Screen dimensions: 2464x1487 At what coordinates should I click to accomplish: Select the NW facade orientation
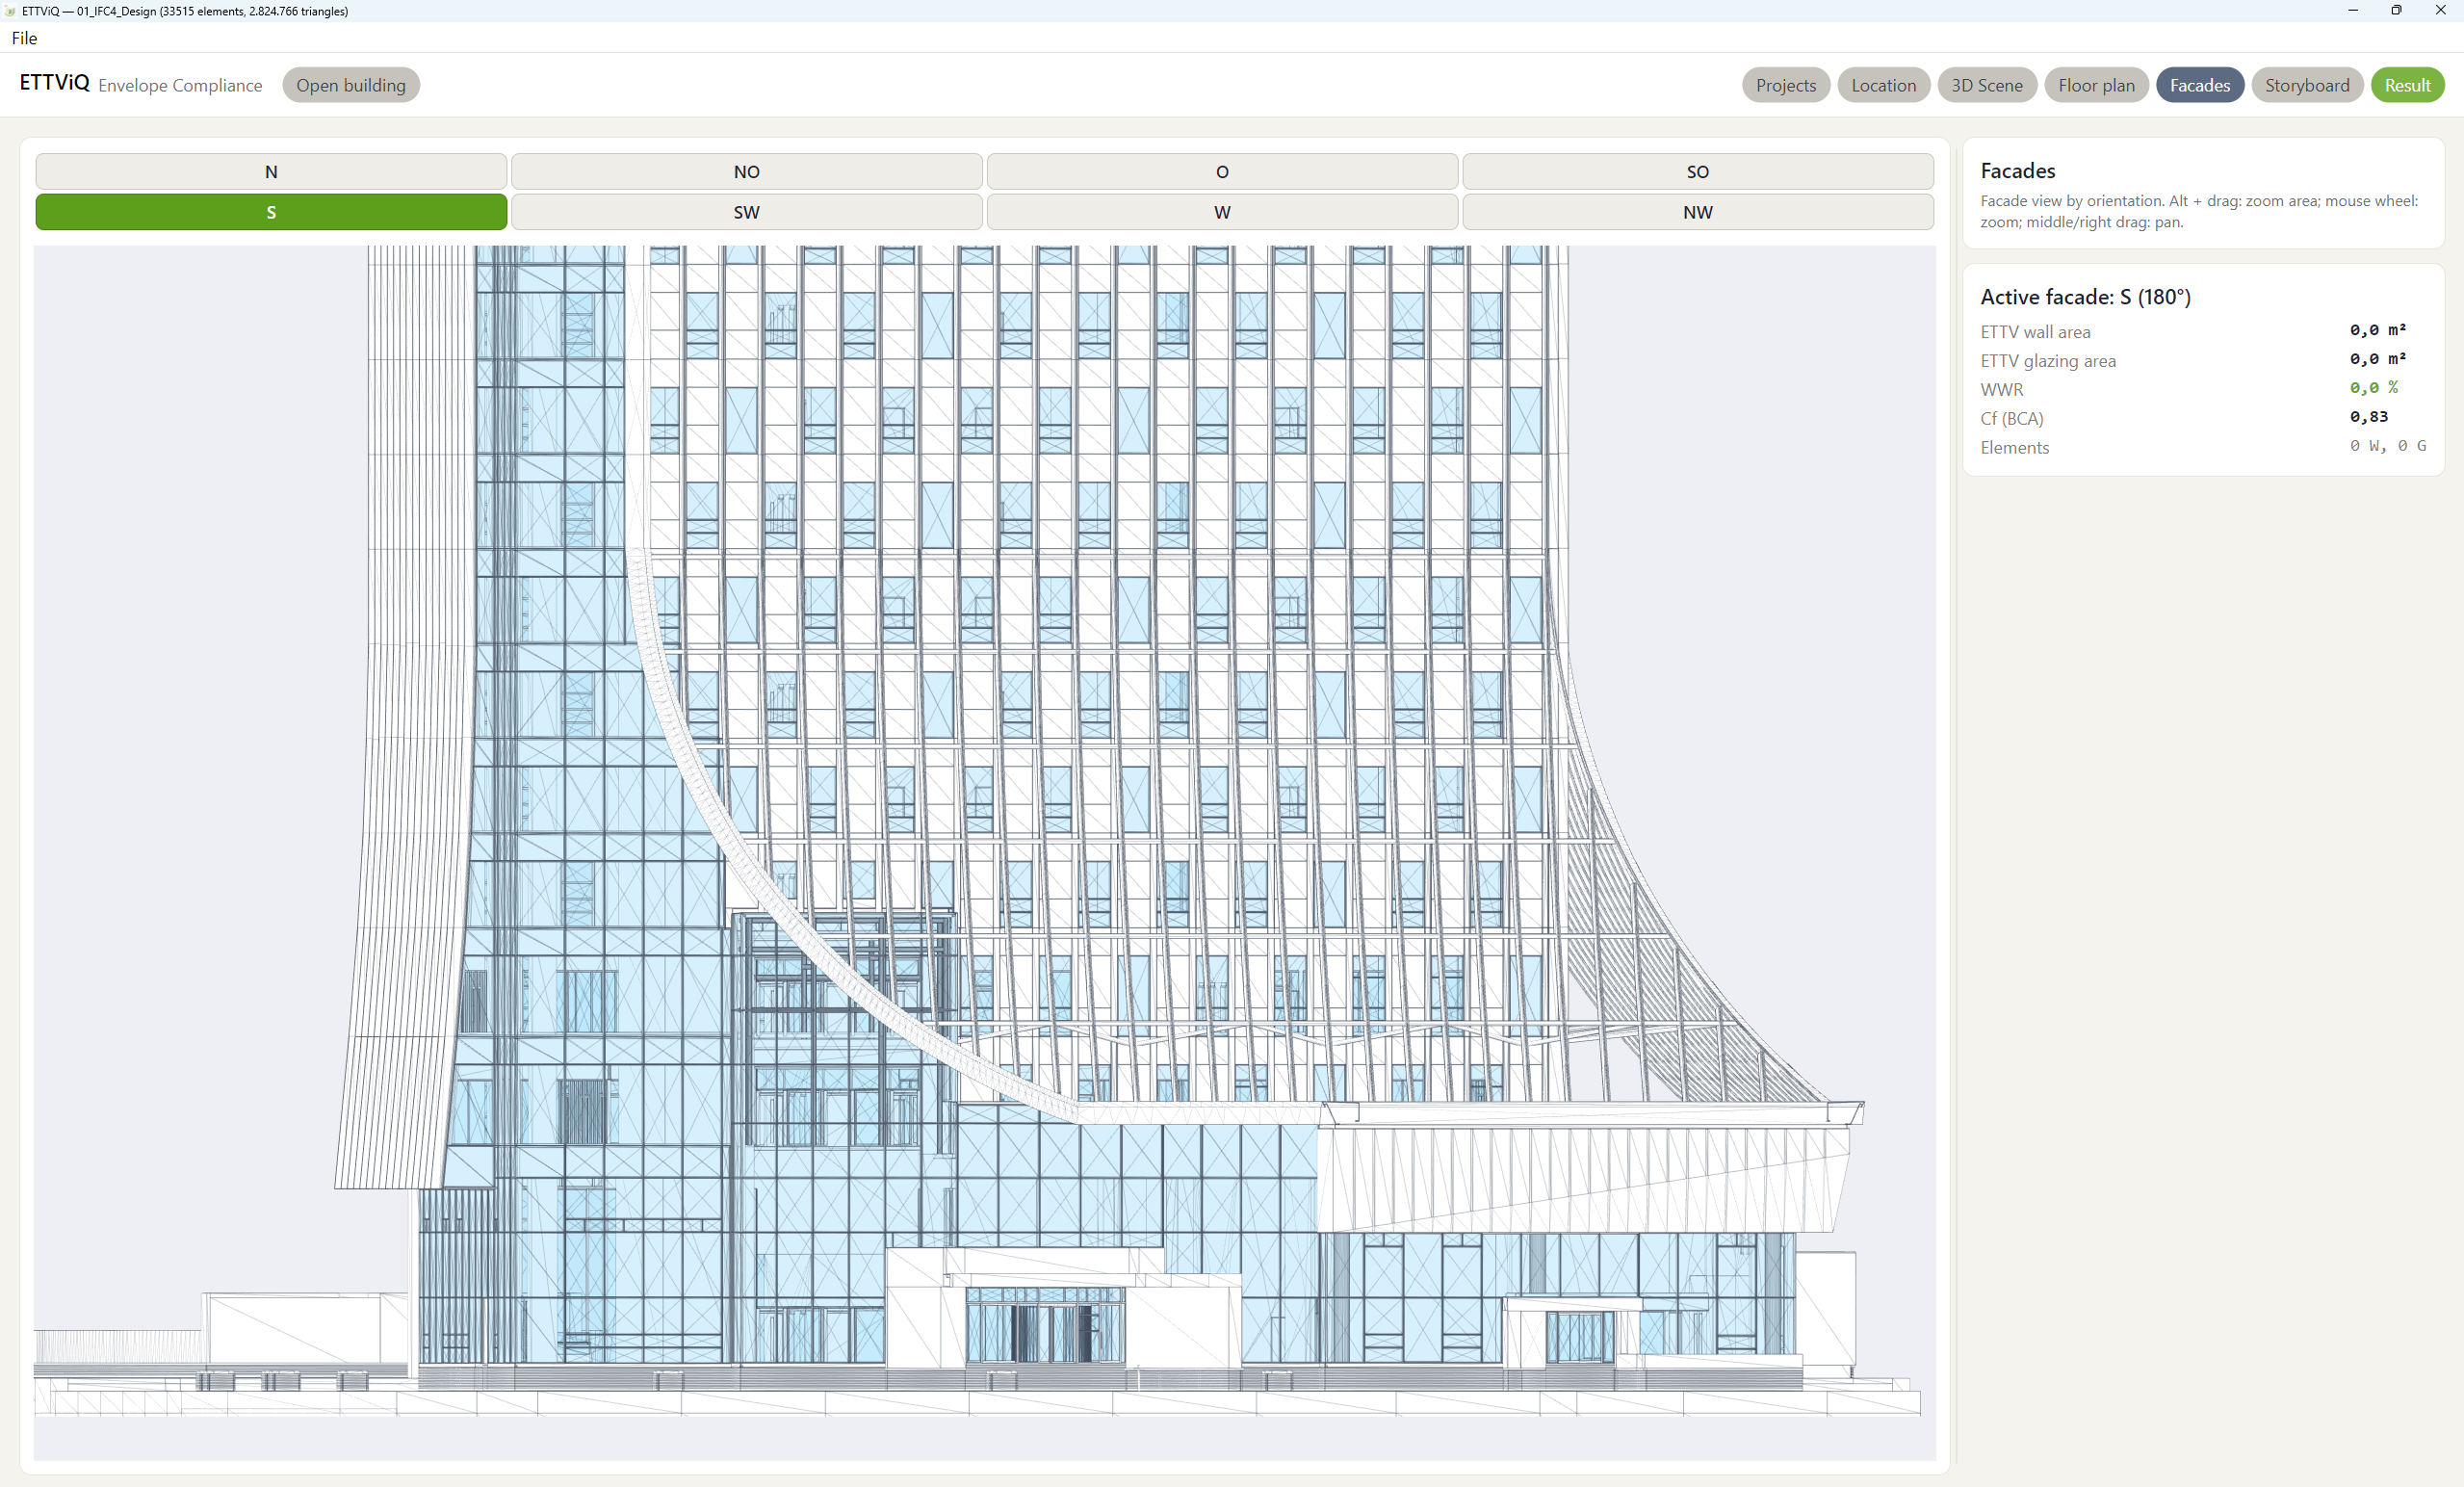1698,212
